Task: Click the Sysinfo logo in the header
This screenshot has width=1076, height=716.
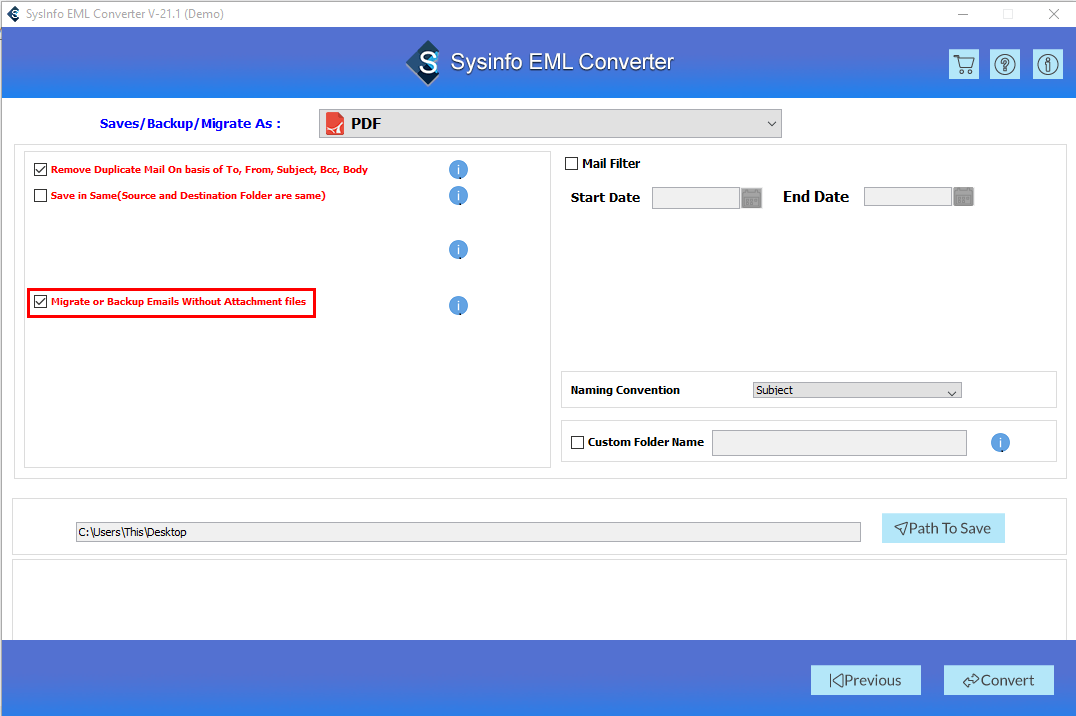Action: [x=425, y=62]
